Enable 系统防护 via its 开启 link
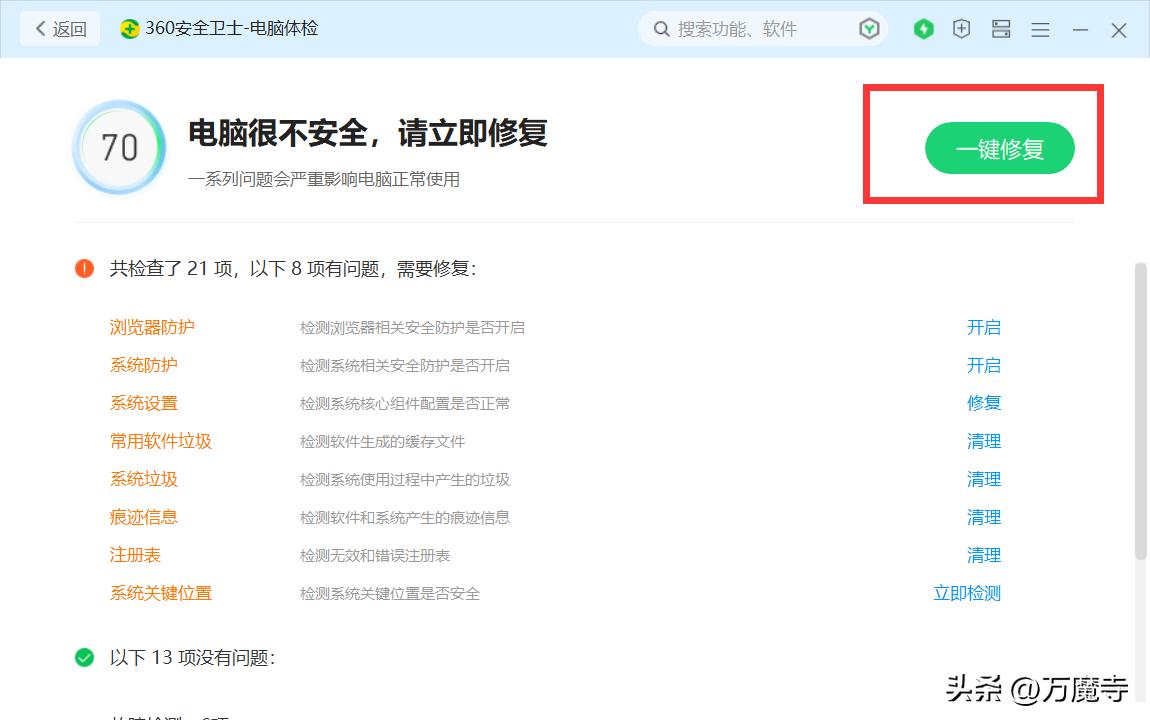This screenshot has width=1150, height=725. click(984, 365)
